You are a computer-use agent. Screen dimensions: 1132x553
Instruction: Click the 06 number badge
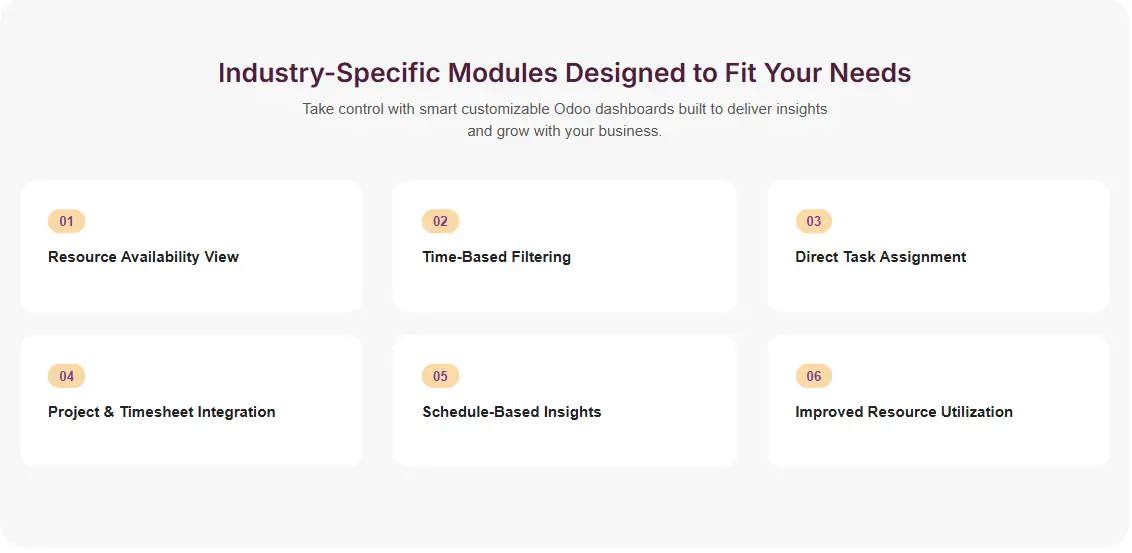[814, 376]
